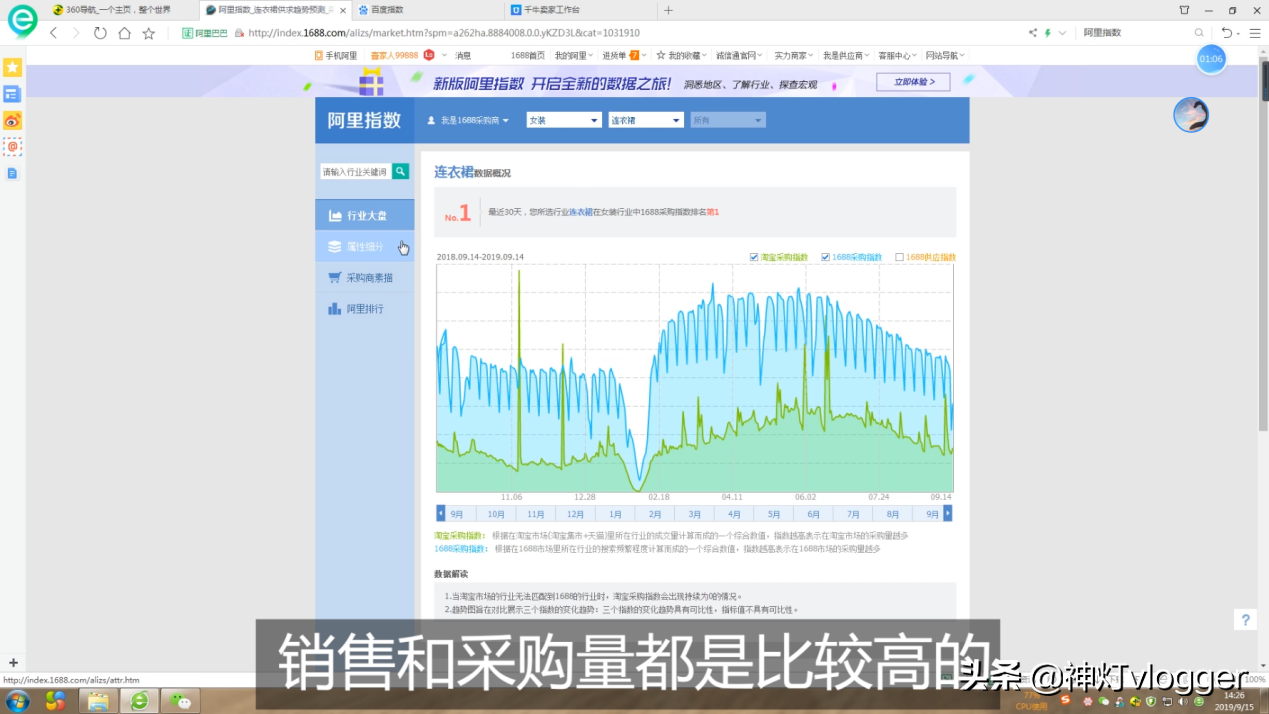Screen dimensions: 1269x714
Task: Open new browser tab with plus
Action: pos(669,10)
